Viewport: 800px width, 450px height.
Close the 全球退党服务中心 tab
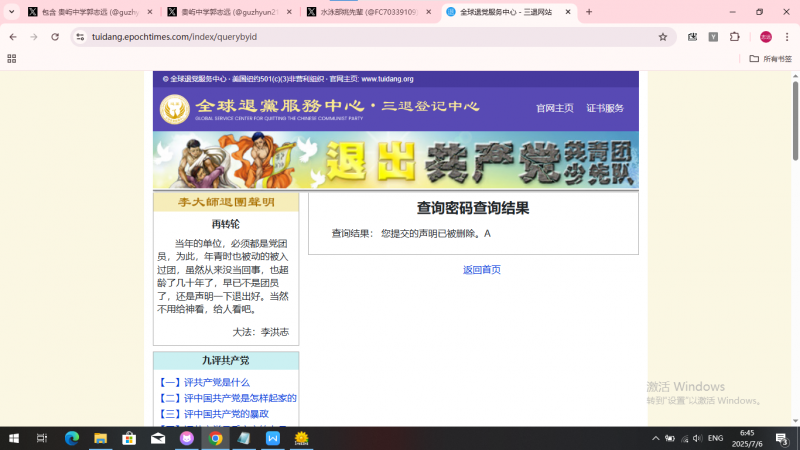568,12
